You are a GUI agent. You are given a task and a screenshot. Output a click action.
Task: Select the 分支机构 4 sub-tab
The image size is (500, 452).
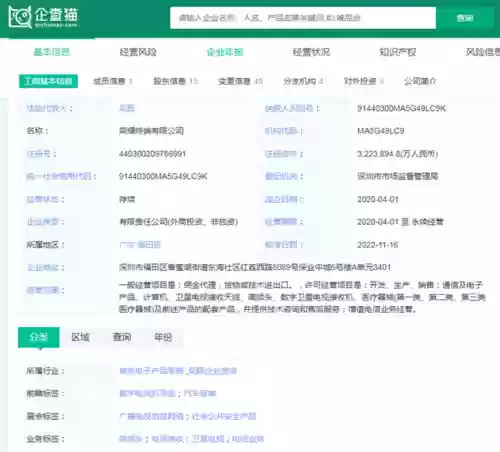[303, 81]
